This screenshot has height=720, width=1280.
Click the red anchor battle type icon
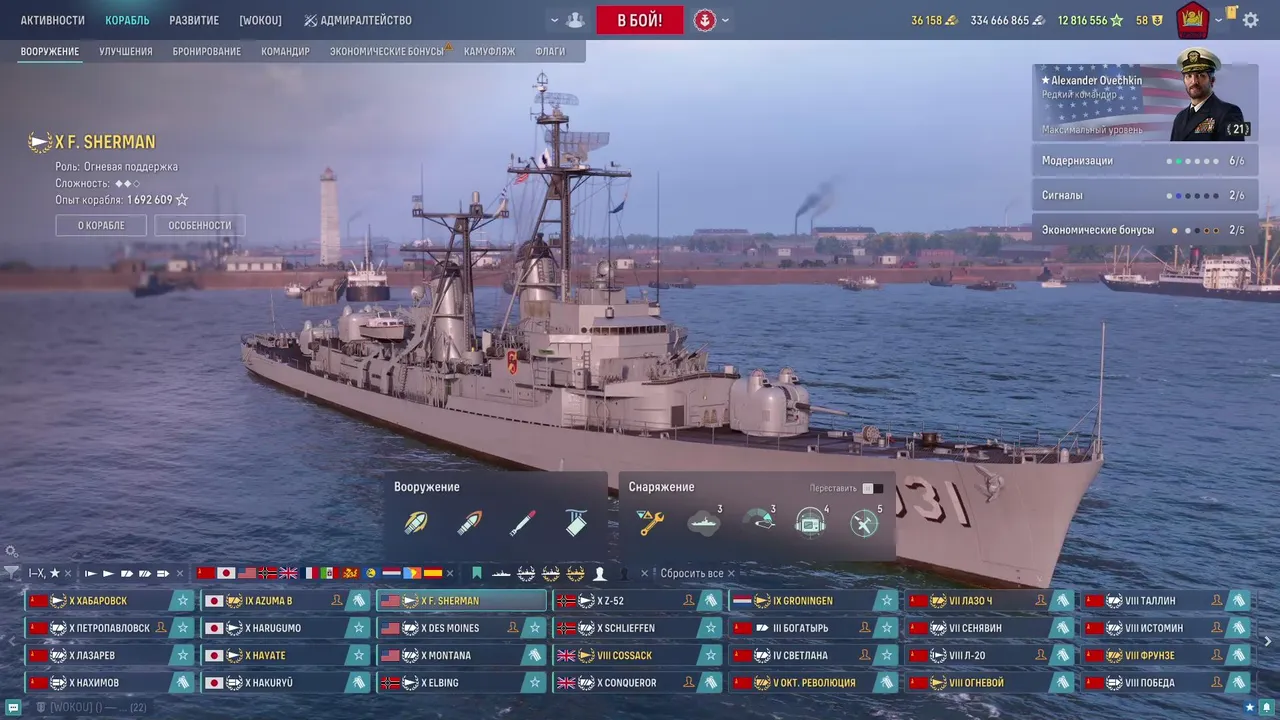coord(705,20)
